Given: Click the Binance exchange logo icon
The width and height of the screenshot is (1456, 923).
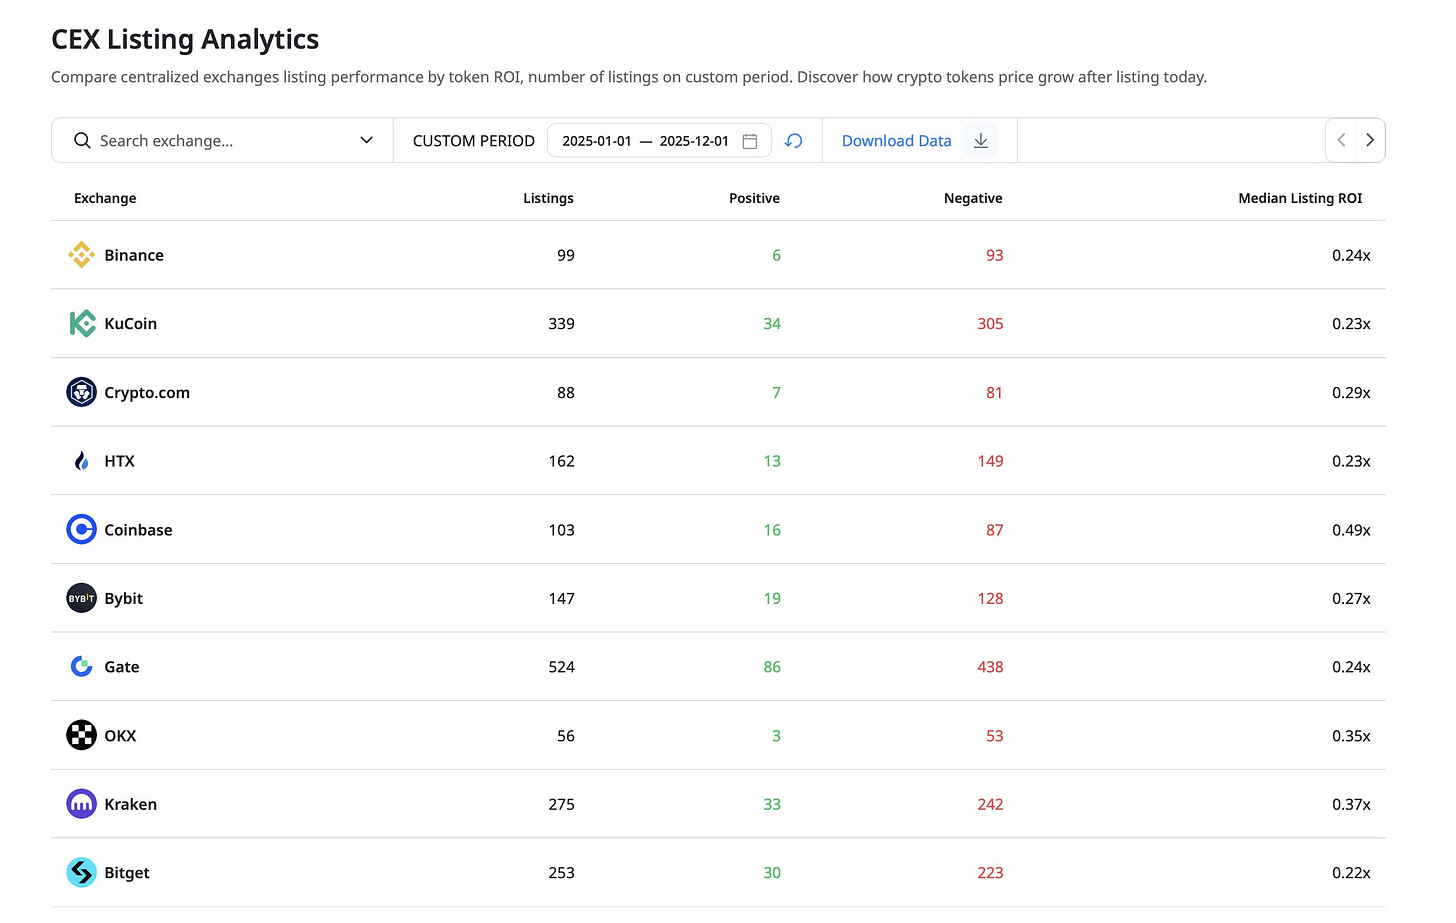Looking at the screenshot, I should 81,255.
